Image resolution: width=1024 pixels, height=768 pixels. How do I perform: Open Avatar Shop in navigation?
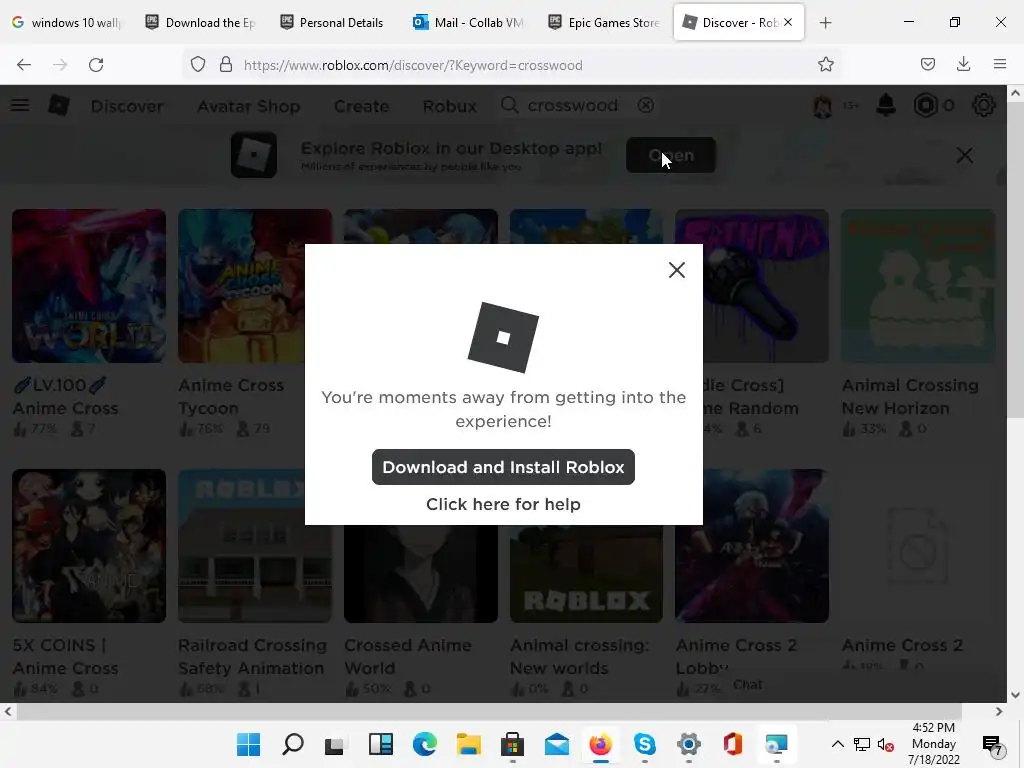tap(249, 106)
